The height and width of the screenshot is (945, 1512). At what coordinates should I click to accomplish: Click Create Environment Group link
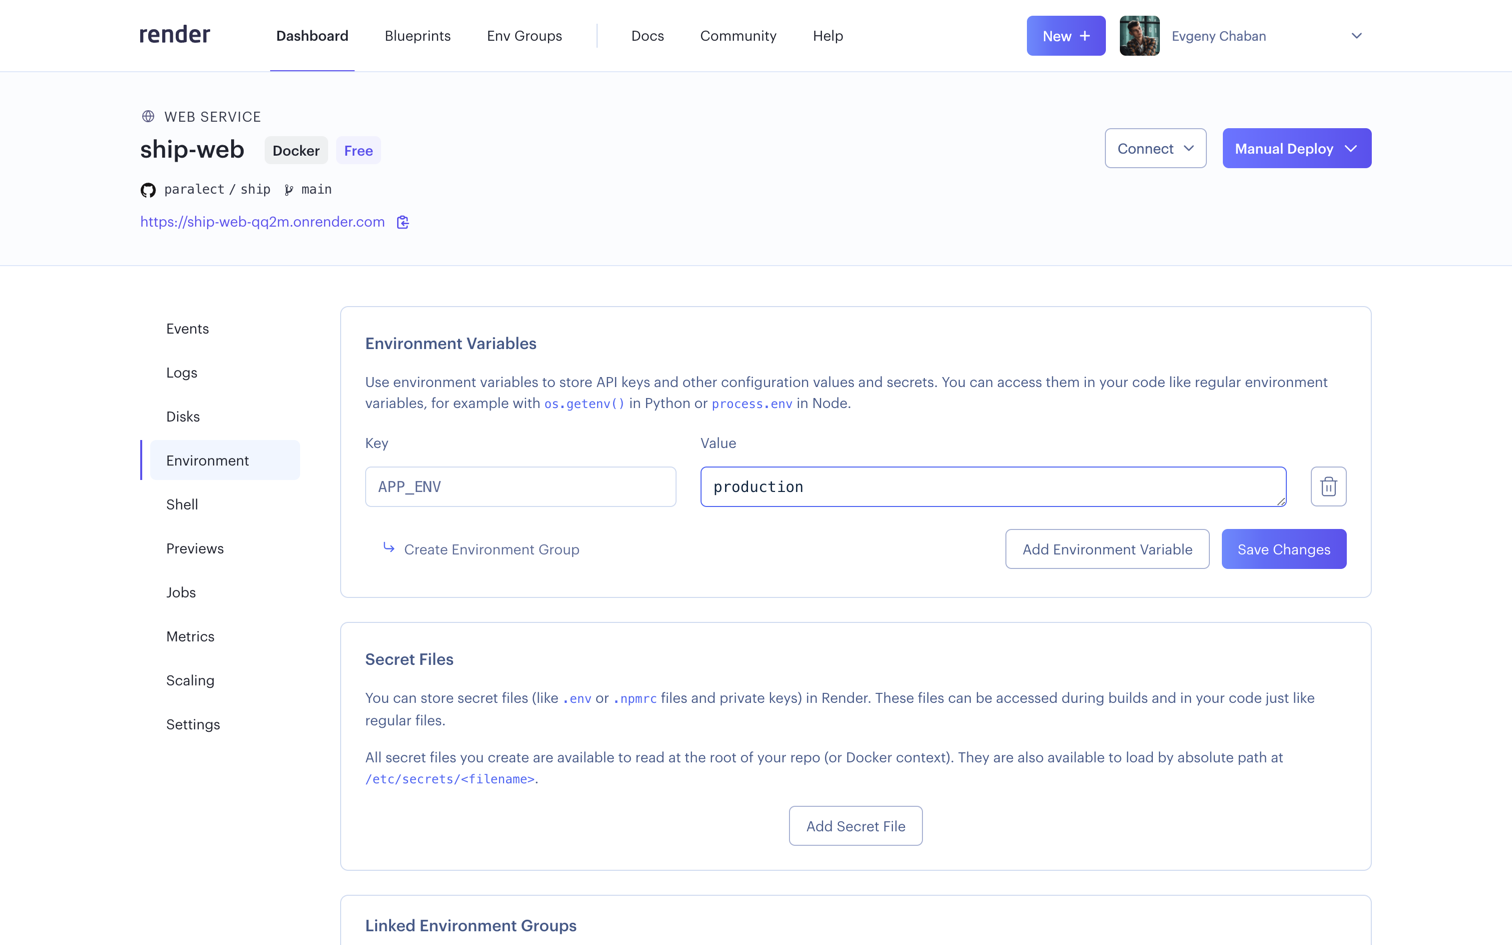pos(491,549)
